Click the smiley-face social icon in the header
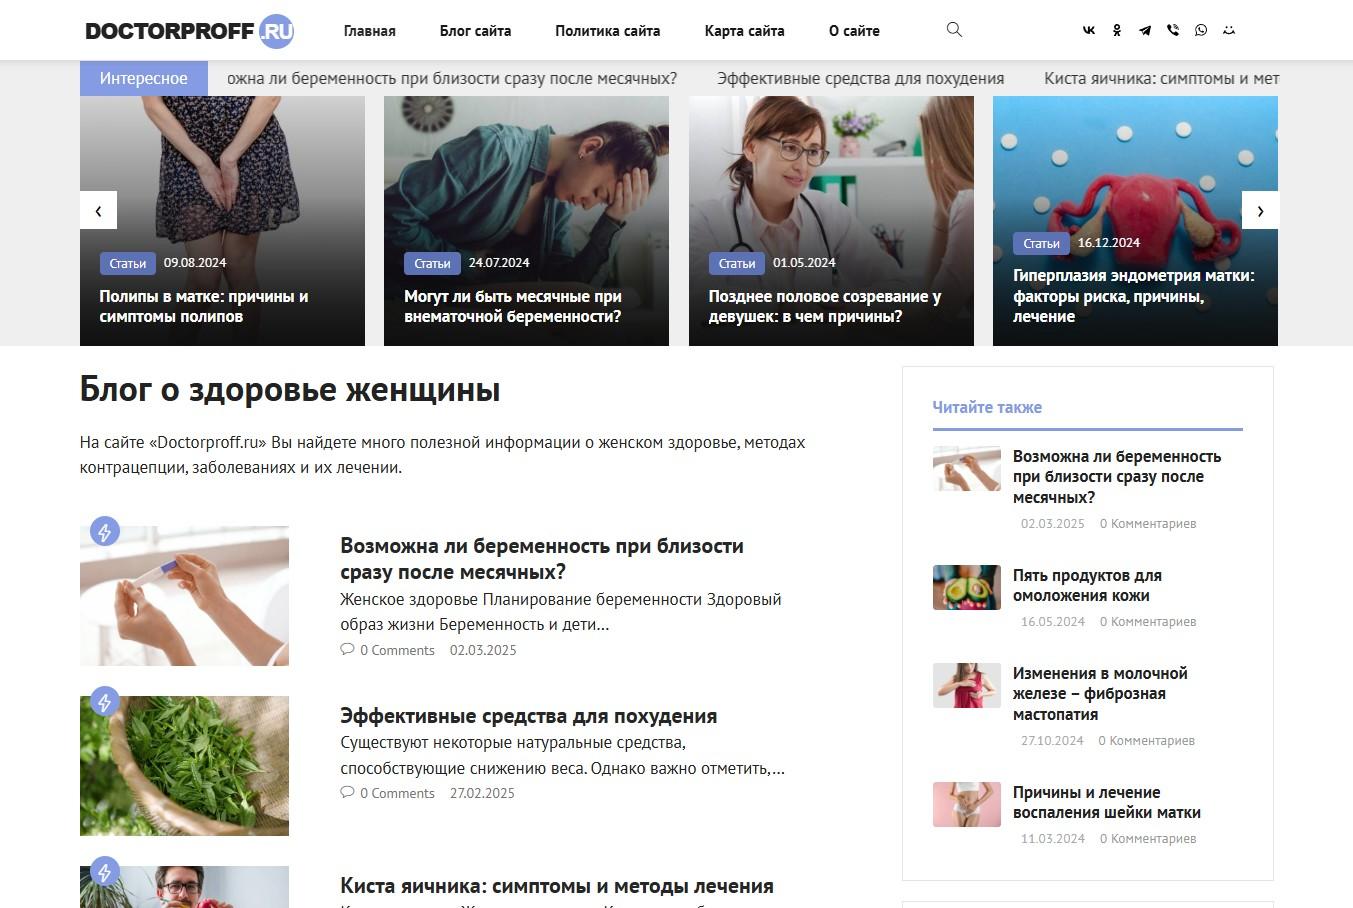Screen dimensions: 1353x908 tap(1229, 31)
